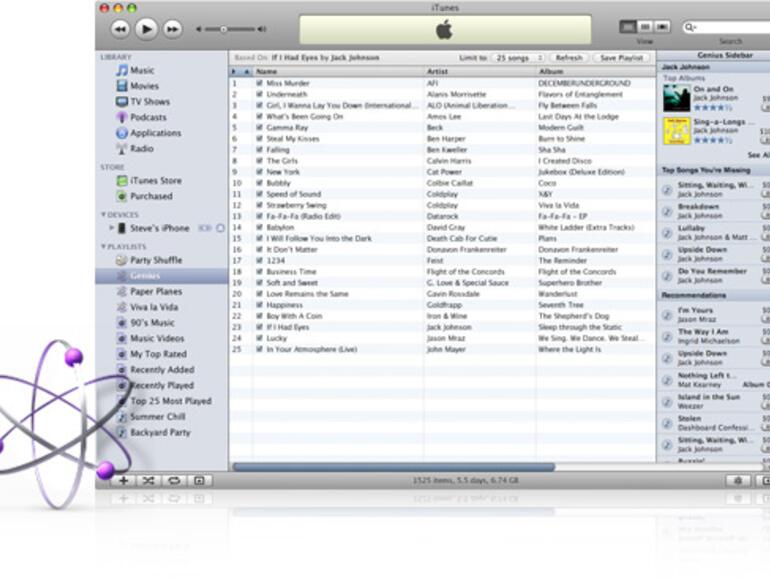The image size is (770, 578).
Task: Switch to Cover Flow view button
Action: coord(663,27)
